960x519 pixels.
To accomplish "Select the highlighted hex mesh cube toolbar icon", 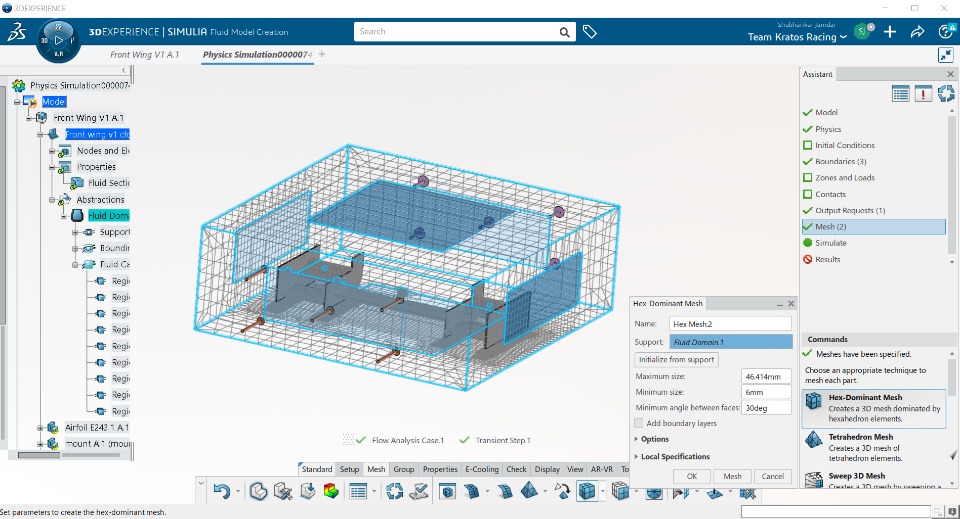I will [x=587, y=491].
